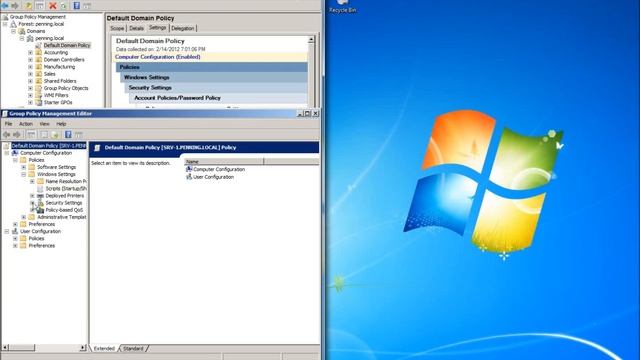Collapse the Windows Settings section in the report
640x360 pixels.
pyautogui.click(x=214, y=77)
